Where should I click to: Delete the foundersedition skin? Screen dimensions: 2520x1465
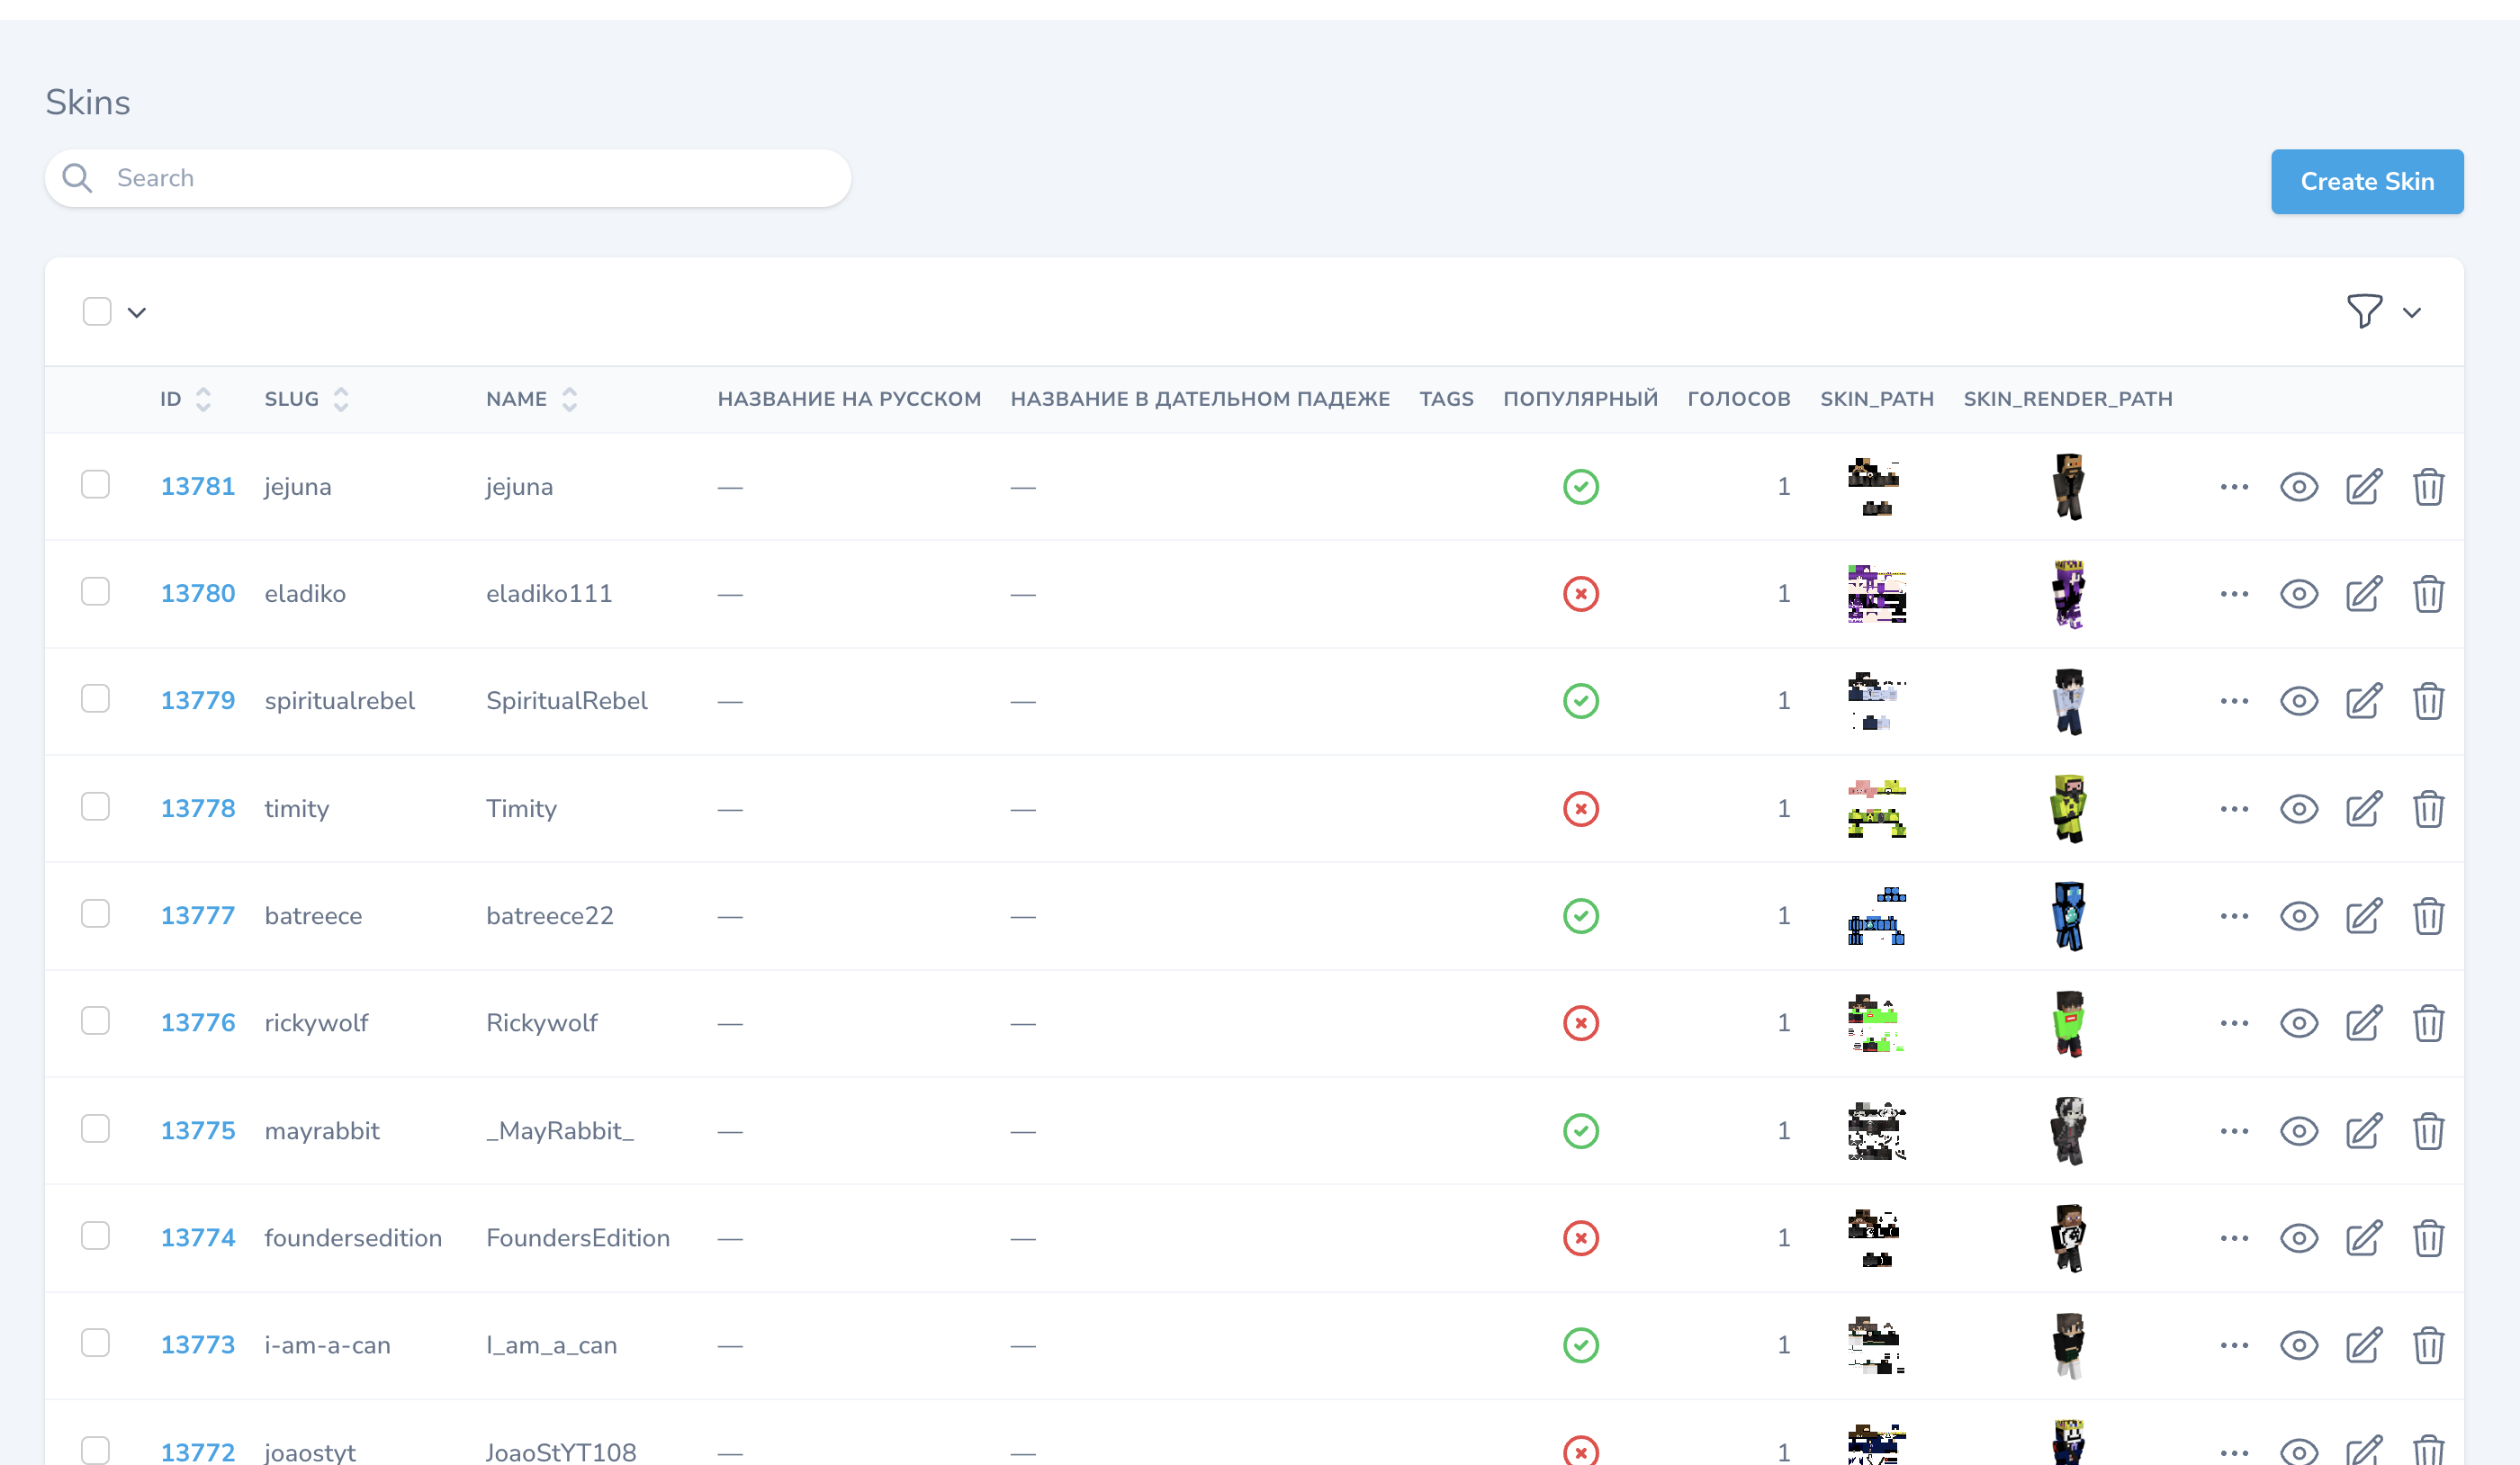2428,1238
